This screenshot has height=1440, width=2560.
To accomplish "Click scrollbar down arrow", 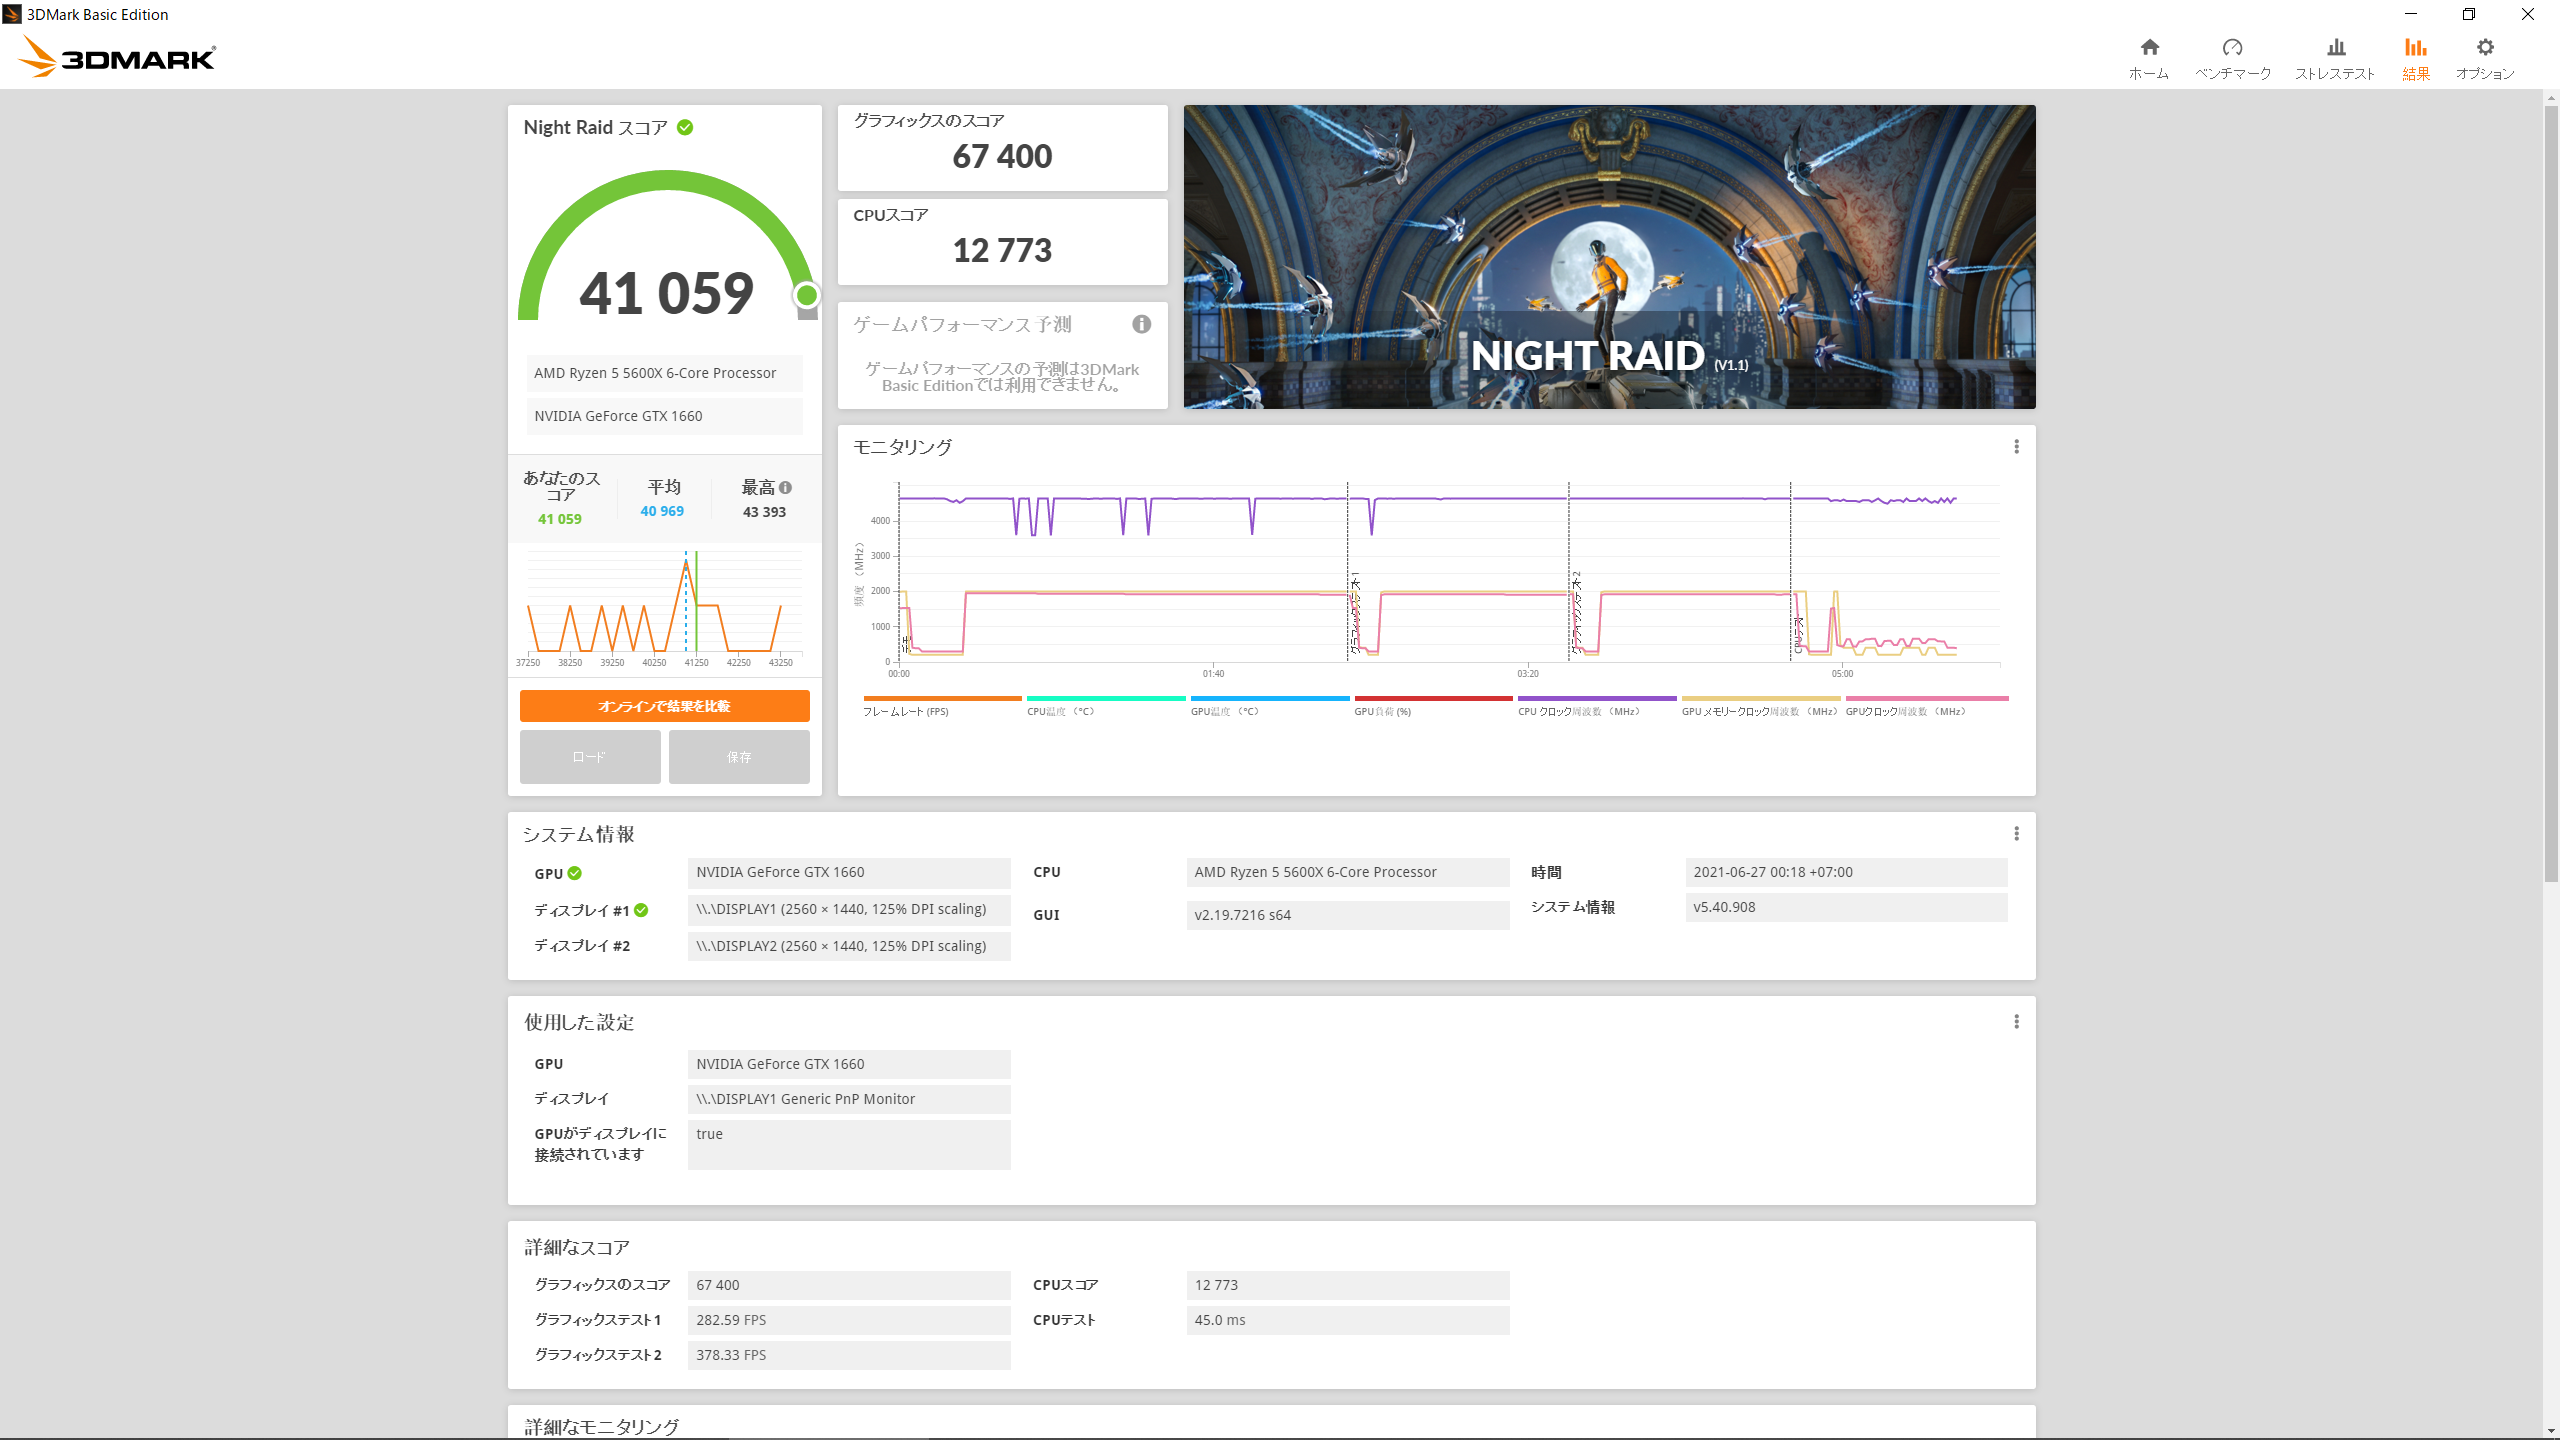I will (2551, 1431).
